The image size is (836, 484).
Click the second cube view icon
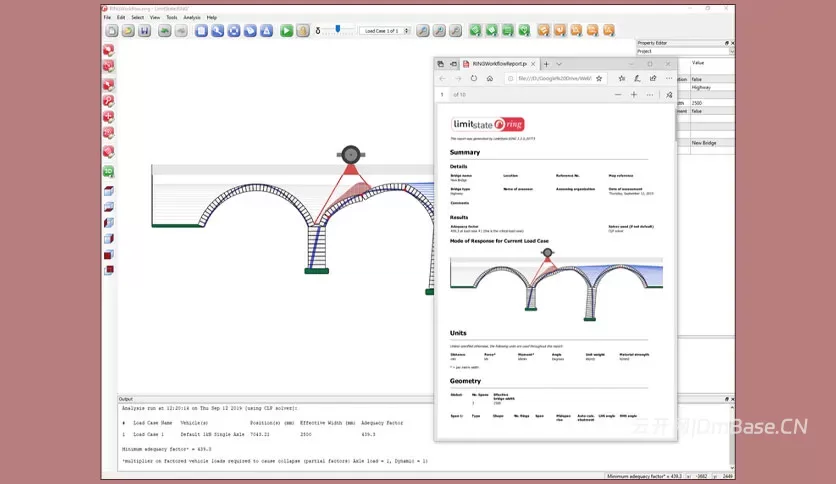click(109, 207)
